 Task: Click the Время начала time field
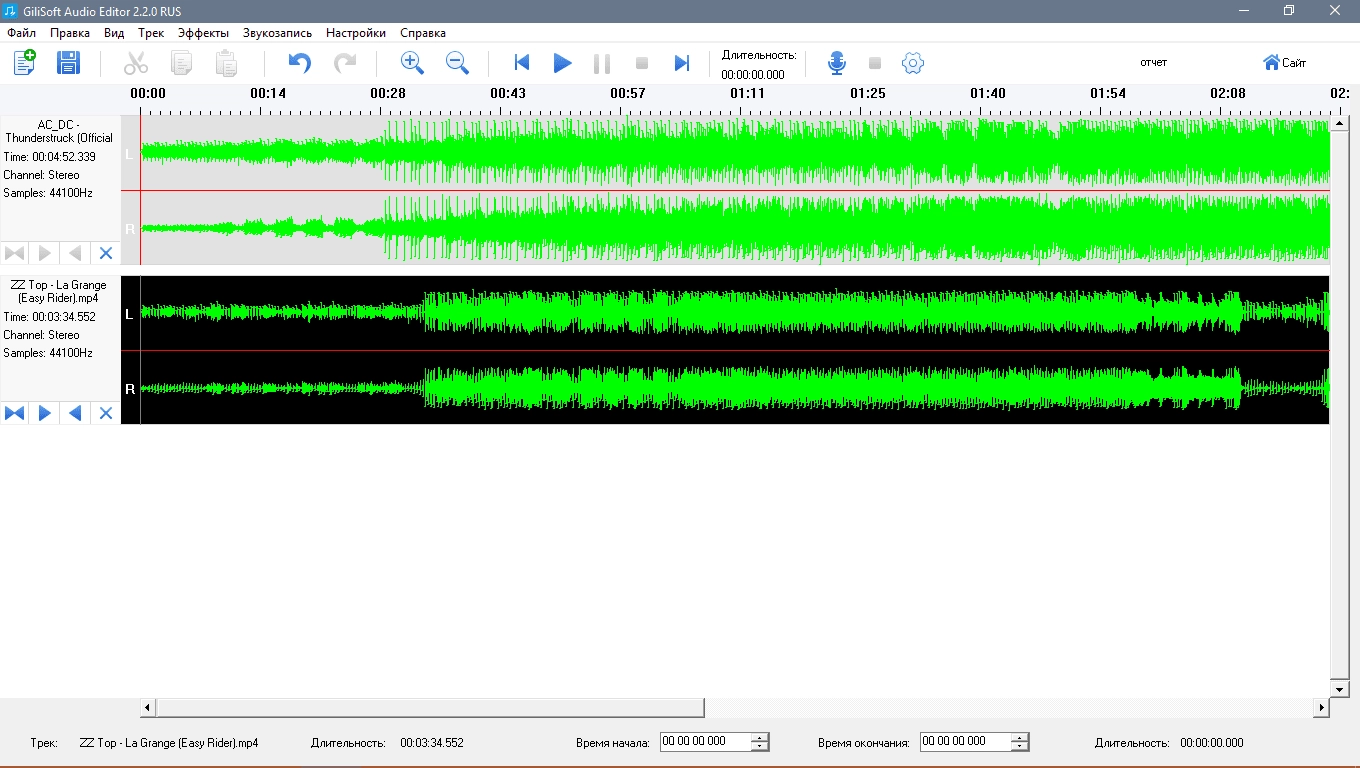705,742
